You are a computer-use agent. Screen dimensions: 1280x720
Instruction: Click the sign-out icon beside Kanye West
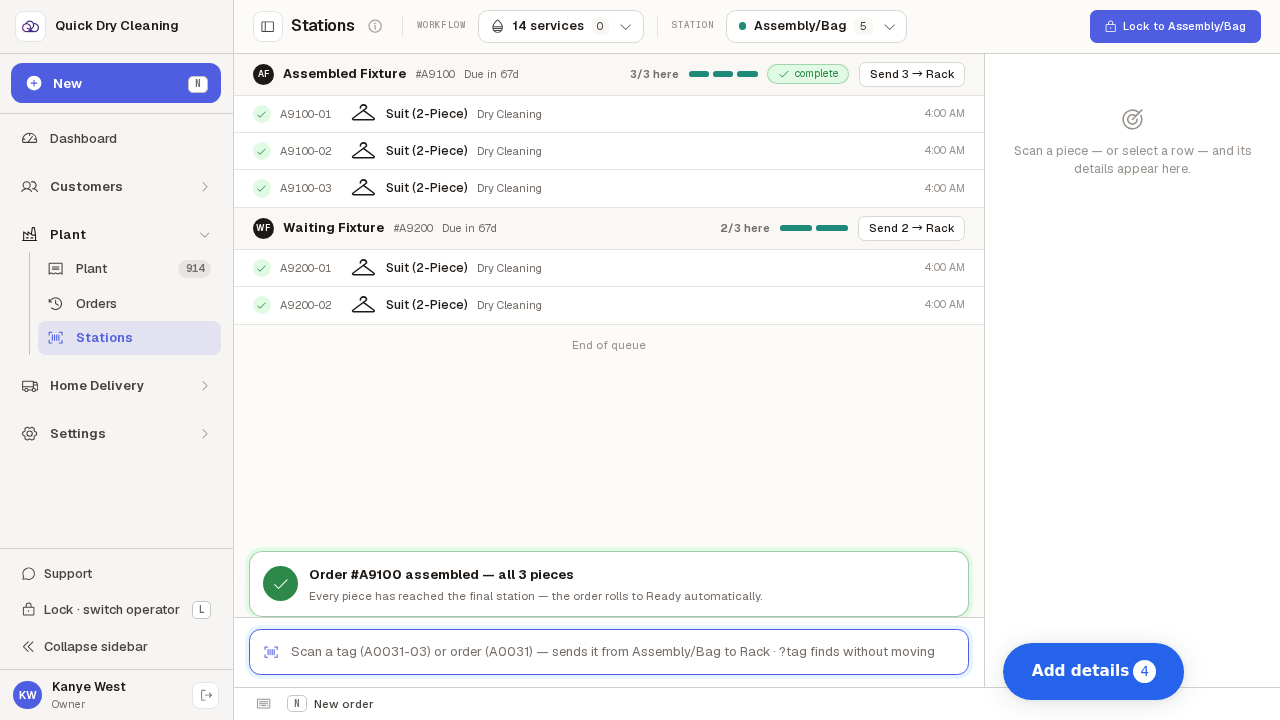[206, 695]
